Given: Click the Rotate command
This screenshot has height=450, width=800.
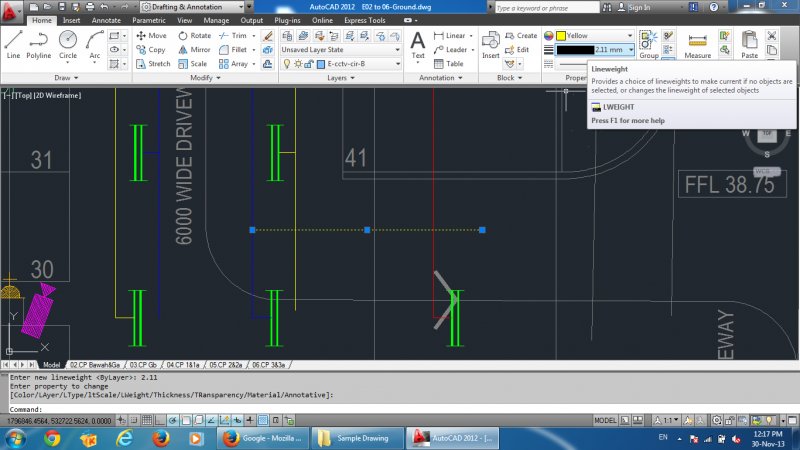Looking at the screenshot, I should [x=194, y=35].
